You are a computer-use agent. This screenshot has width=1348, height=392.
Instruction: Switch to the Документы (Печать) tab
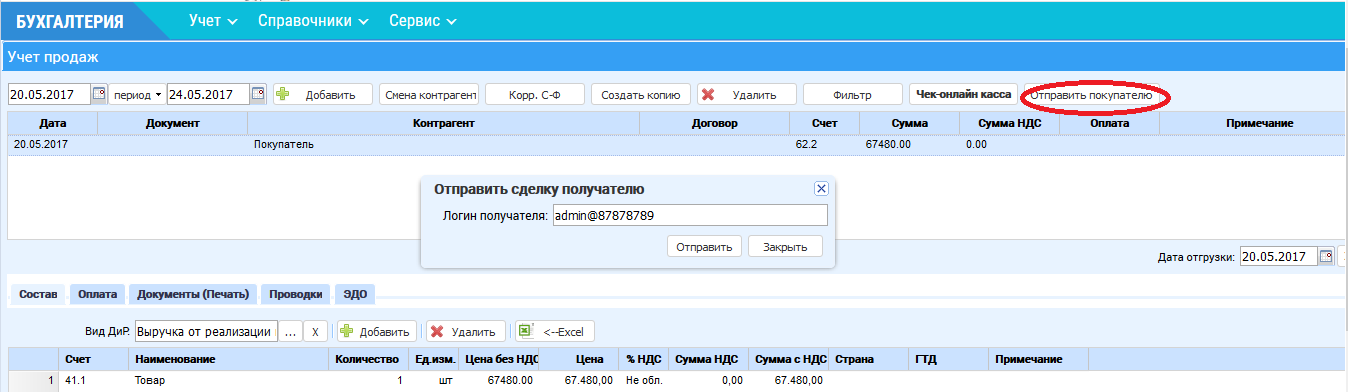[x=193, y=294]
